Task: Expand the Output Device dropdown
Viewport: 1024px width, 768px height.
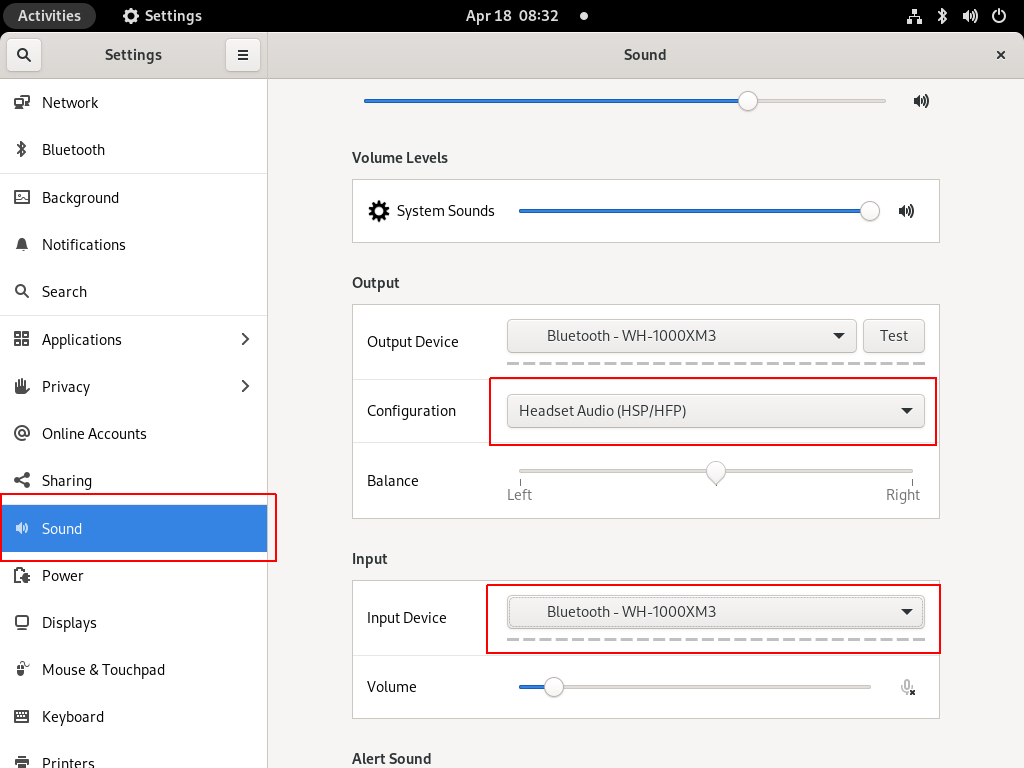Action: pos(681,336)
